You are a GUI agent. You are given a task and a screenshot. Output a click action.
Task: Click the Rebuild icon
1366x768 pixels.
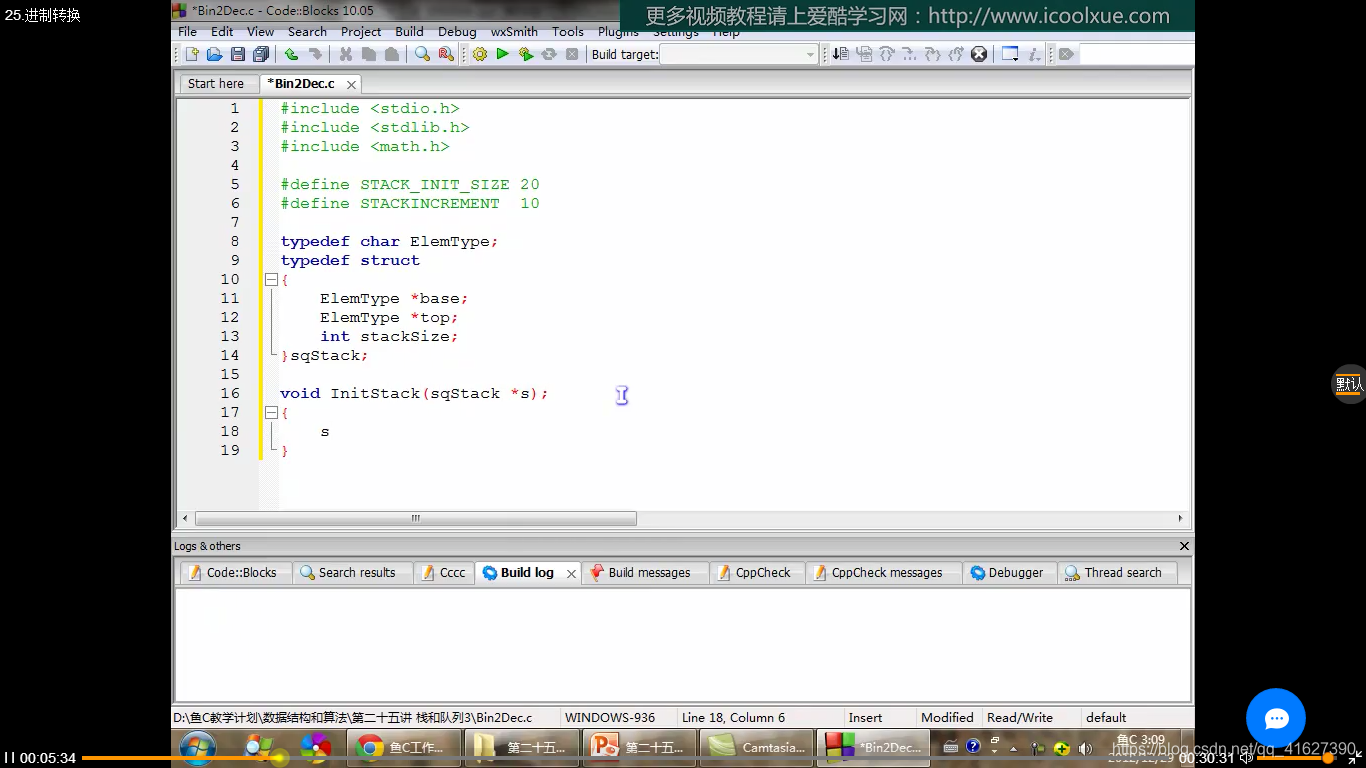click(549, 54)
